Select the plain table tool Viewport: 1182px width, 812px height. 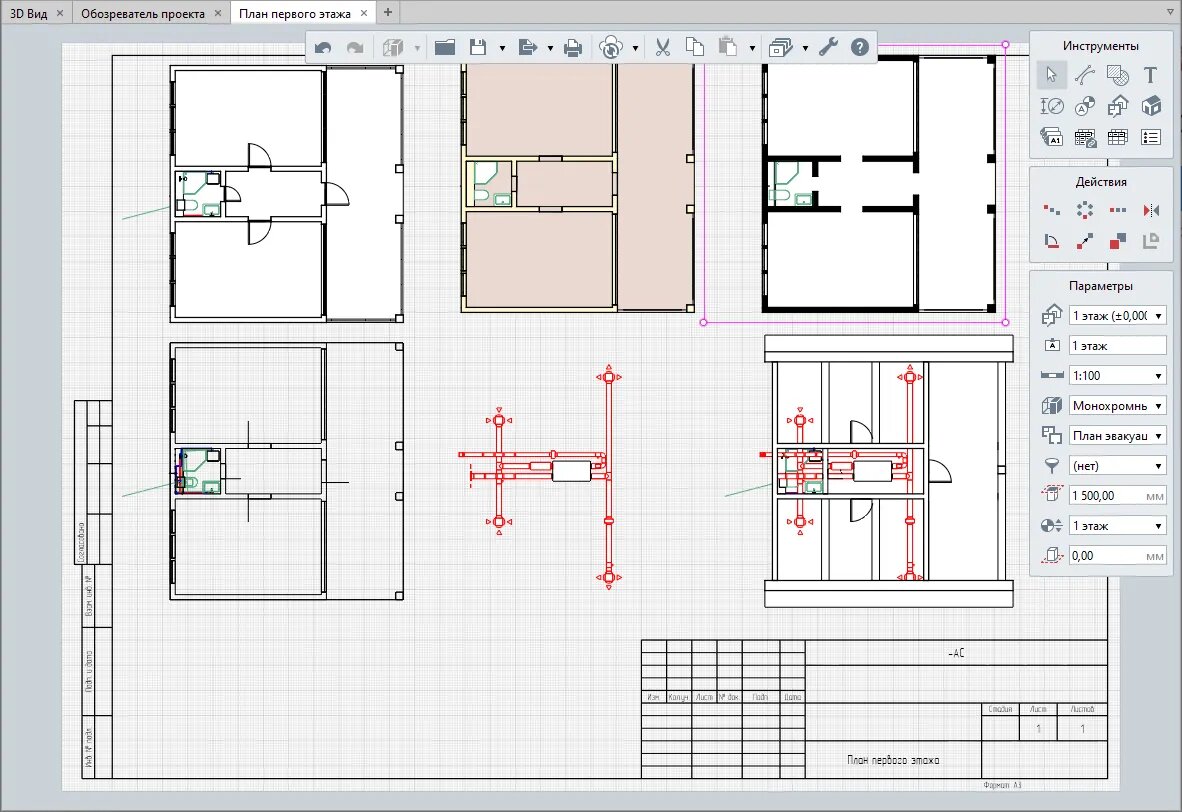click(x=1118, y=137)
